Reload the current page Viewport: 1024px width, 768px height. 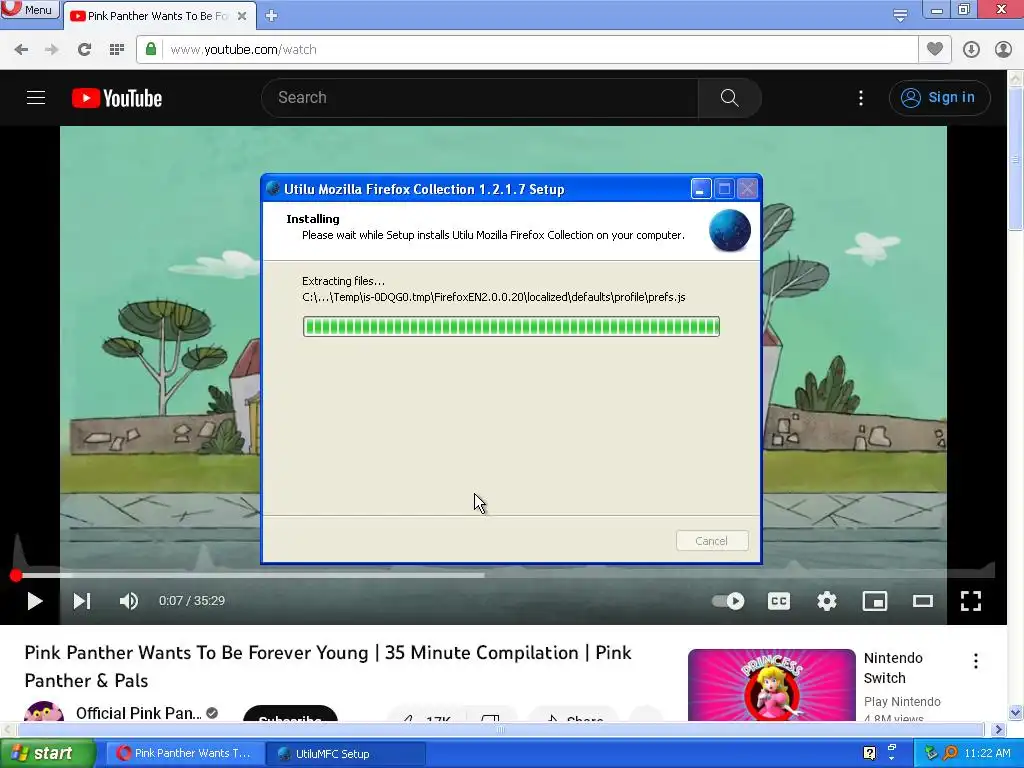coord(84,50)
